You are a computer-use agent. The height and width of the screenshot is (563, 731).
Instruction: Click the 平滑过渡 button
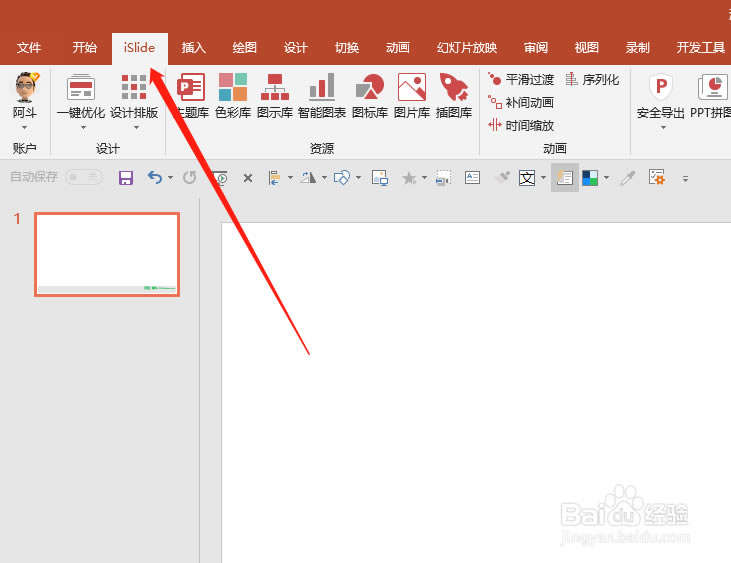coord(521,79)
